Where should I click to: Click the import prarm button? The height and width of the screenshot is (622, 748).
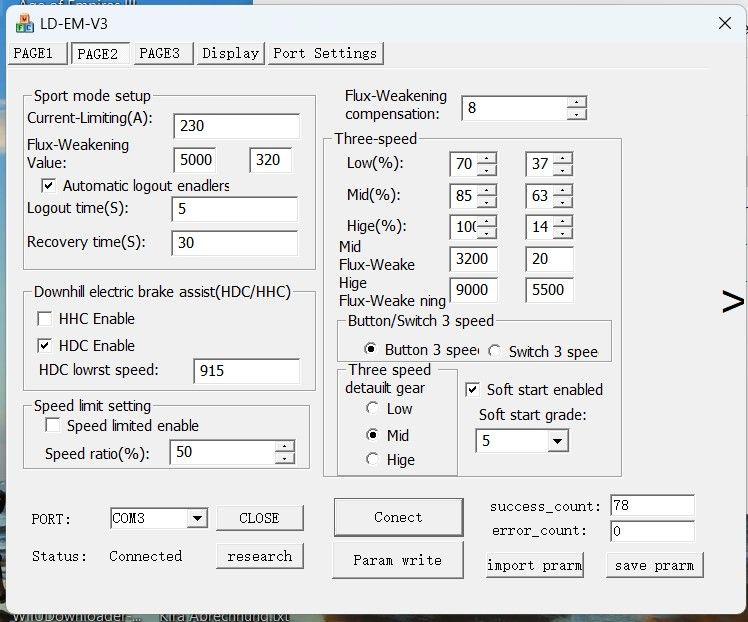coord(534,565)
